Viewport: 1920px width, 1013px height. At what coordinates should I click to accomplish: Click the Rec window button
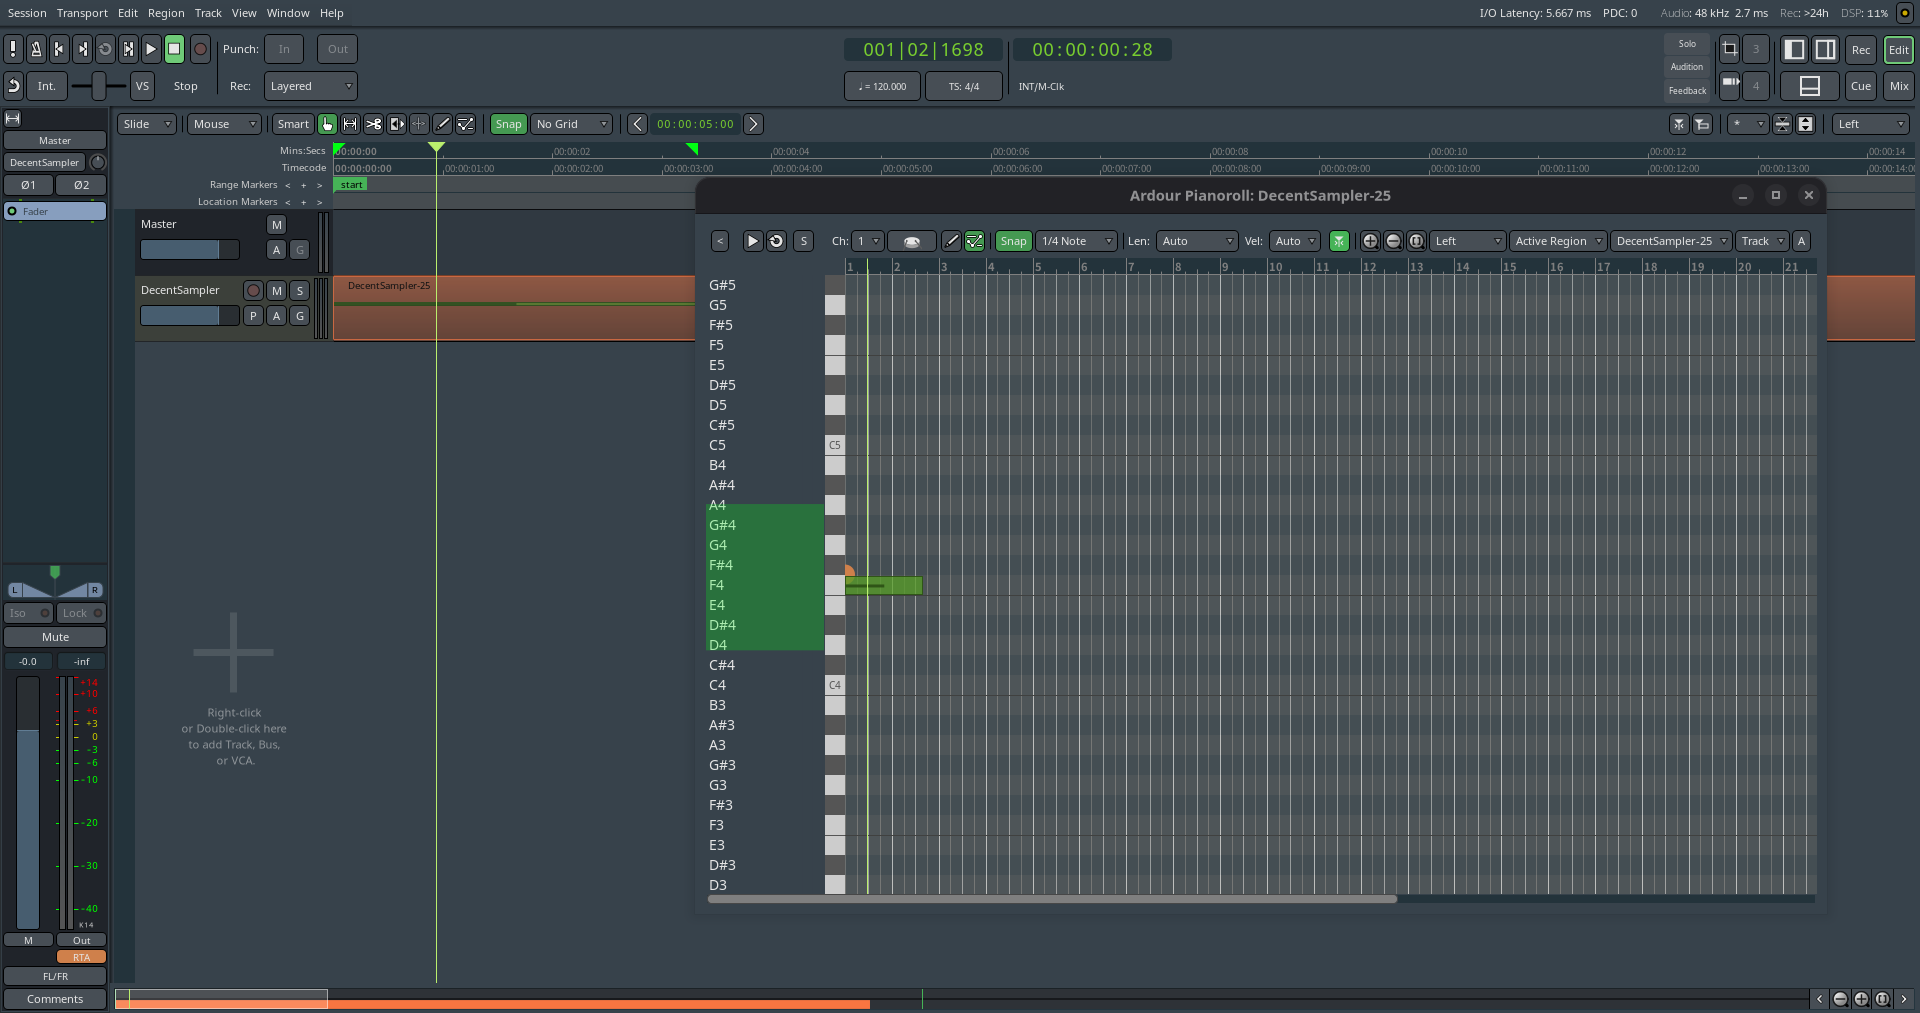1861,49
